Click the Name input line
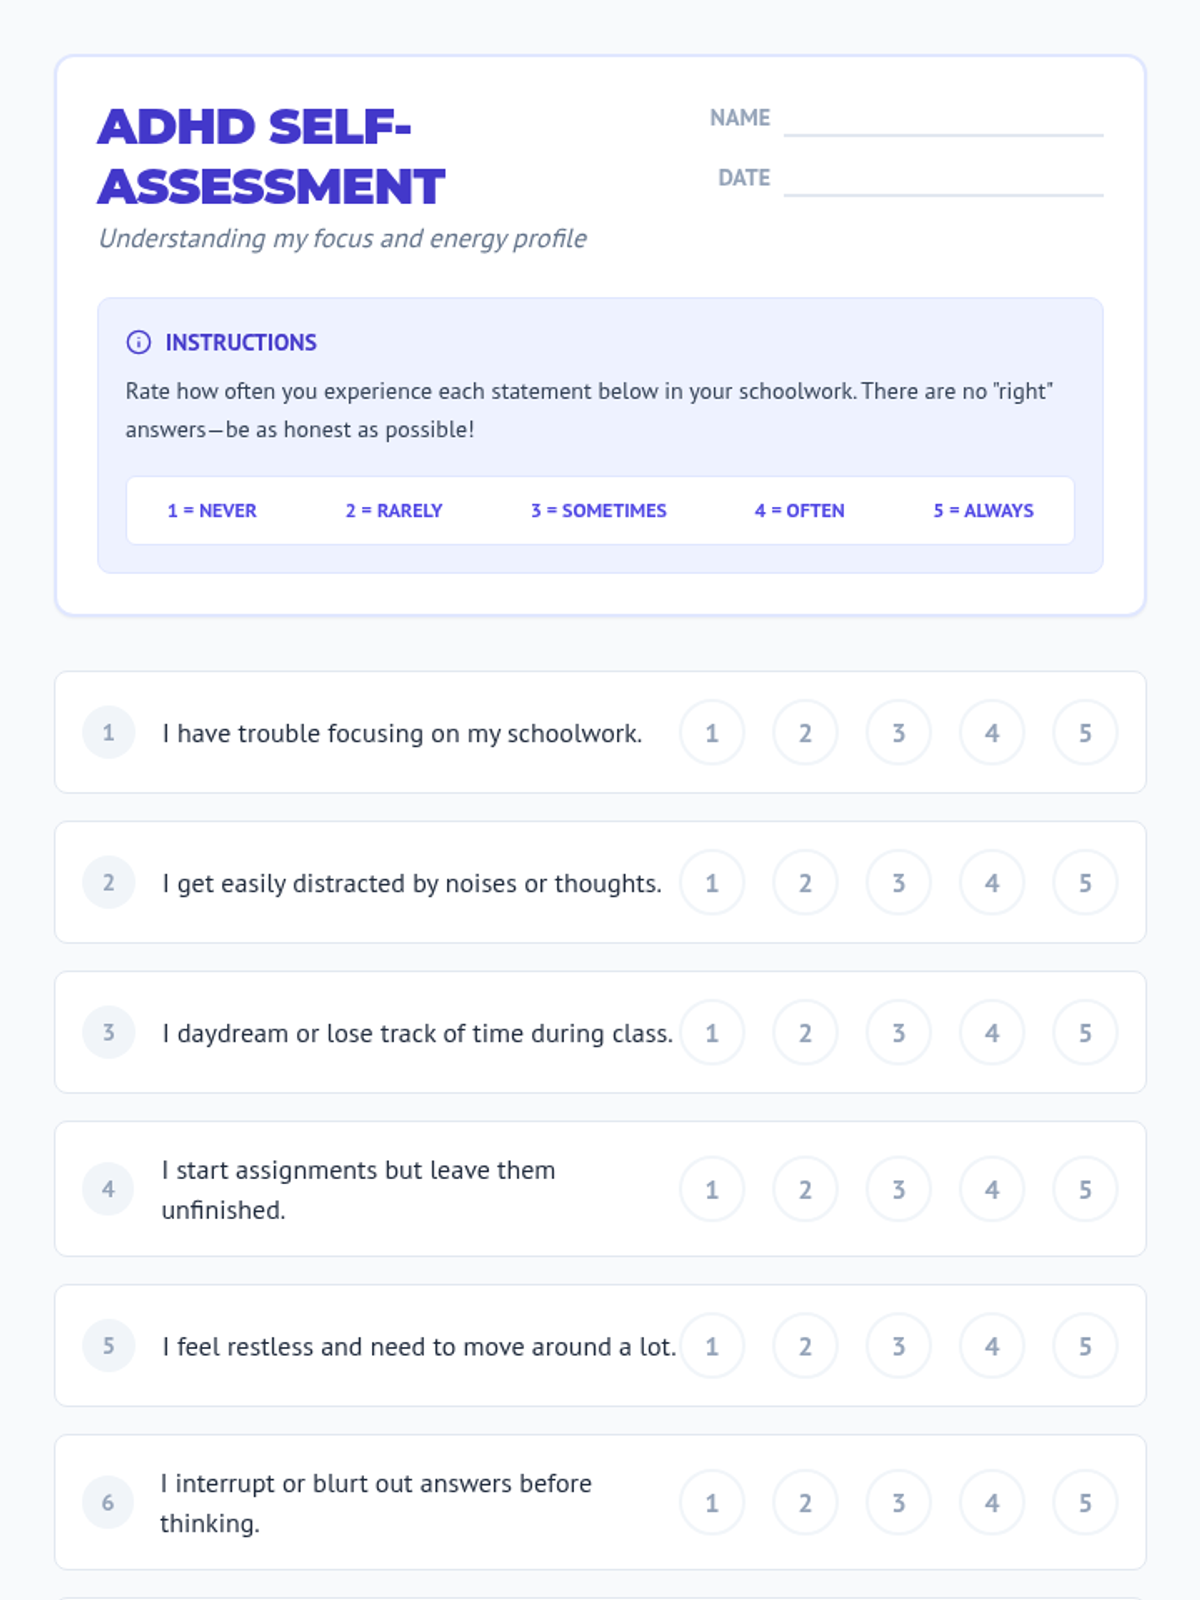This screenshot has height=1600, width=1200. (943, 119)
